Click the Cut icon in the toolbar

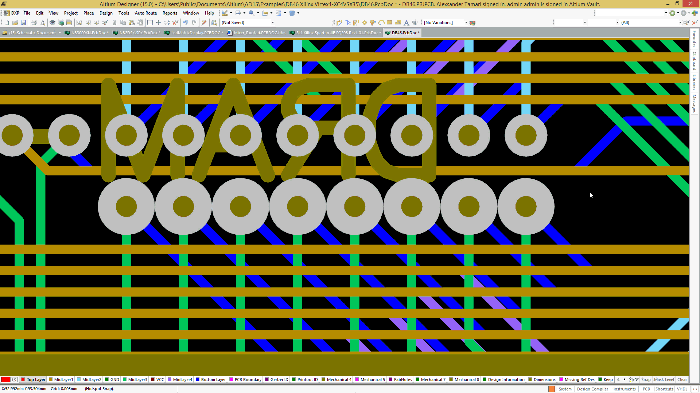click(x=114, y=22)
